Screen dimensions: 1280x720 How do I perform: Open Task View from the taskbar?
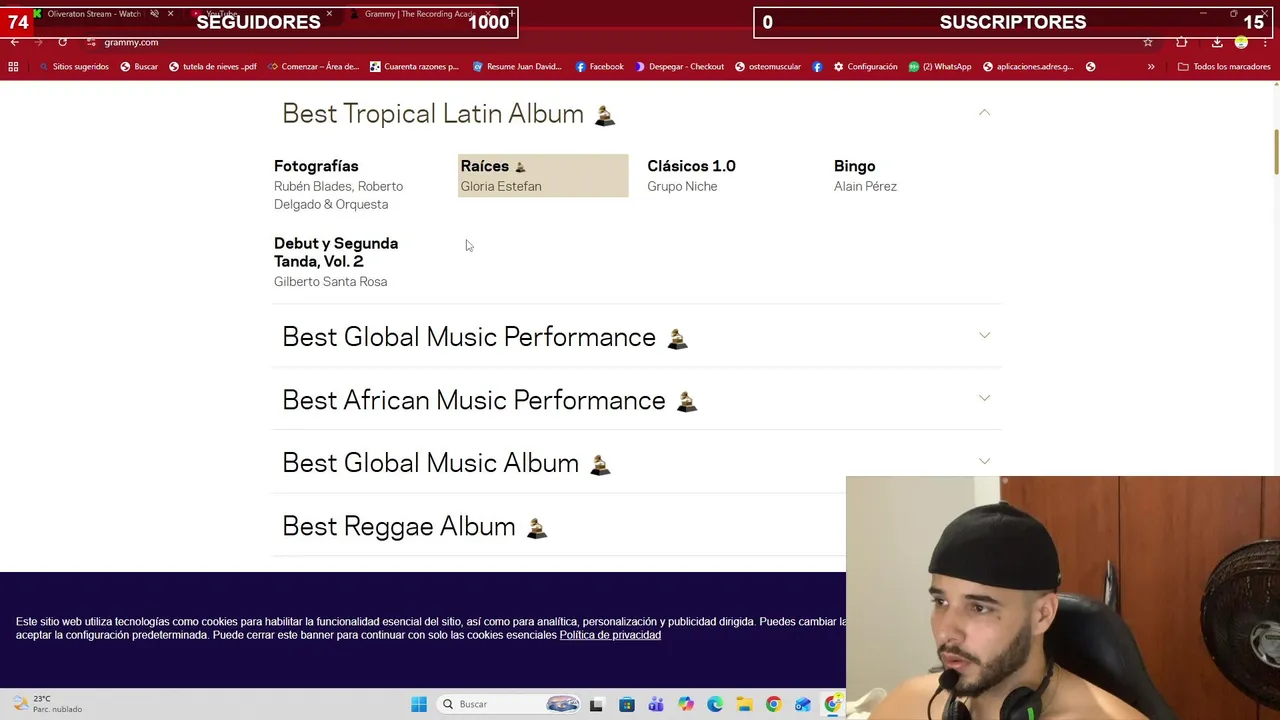596,704
